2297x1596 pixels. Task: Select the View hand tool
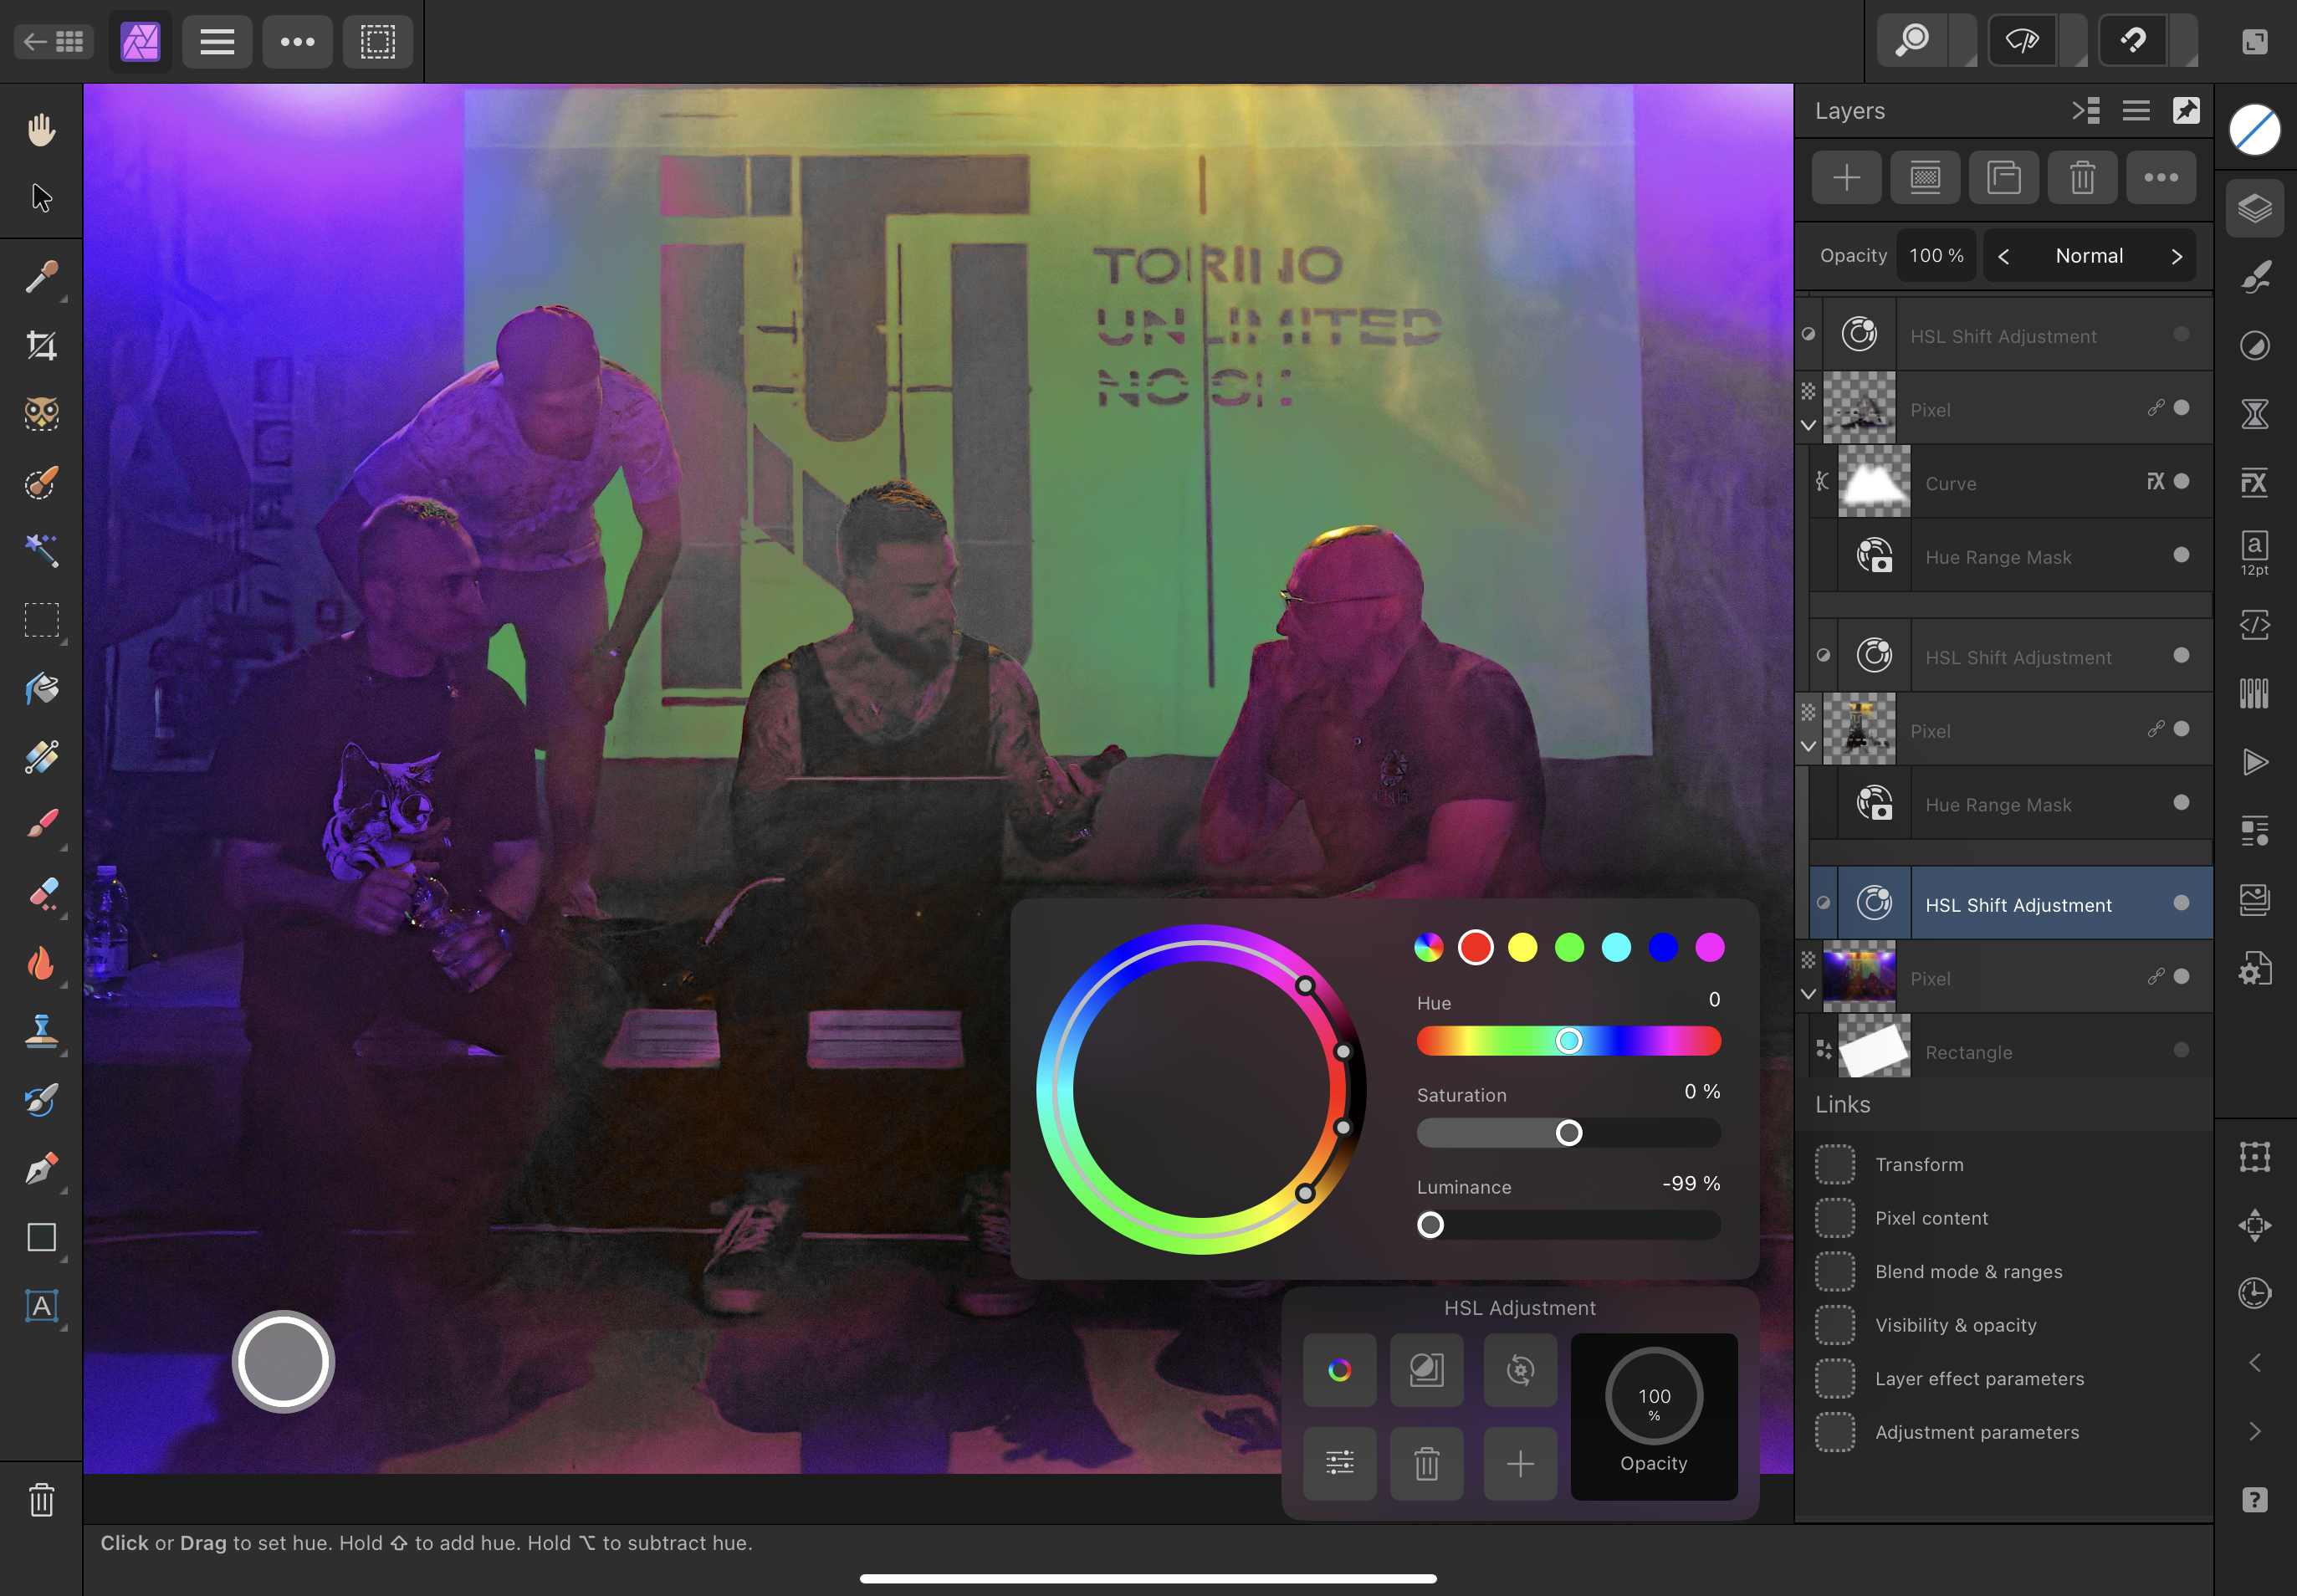[x=41, y=129]
